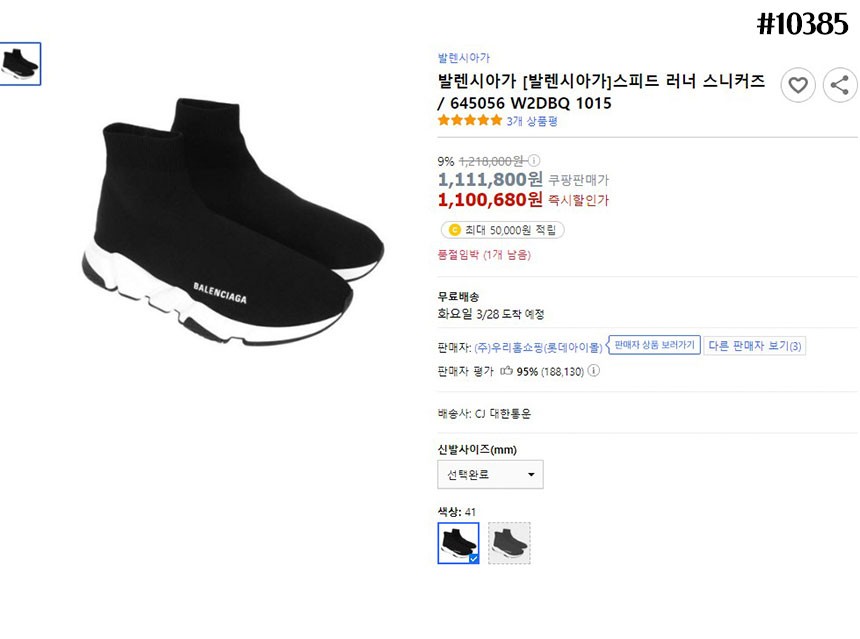Select the small product thumbnail image

tap(20, 63)
